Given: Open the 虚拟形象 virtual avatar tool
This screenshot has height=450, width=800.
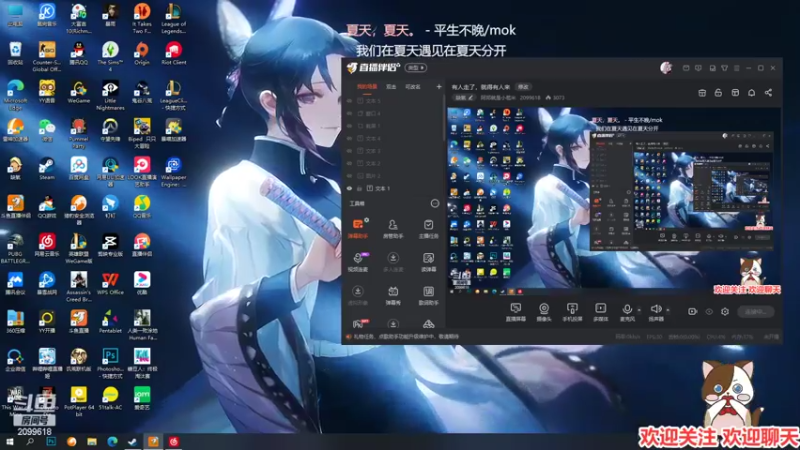Looking at the screenshot, I should click(358, 295).
